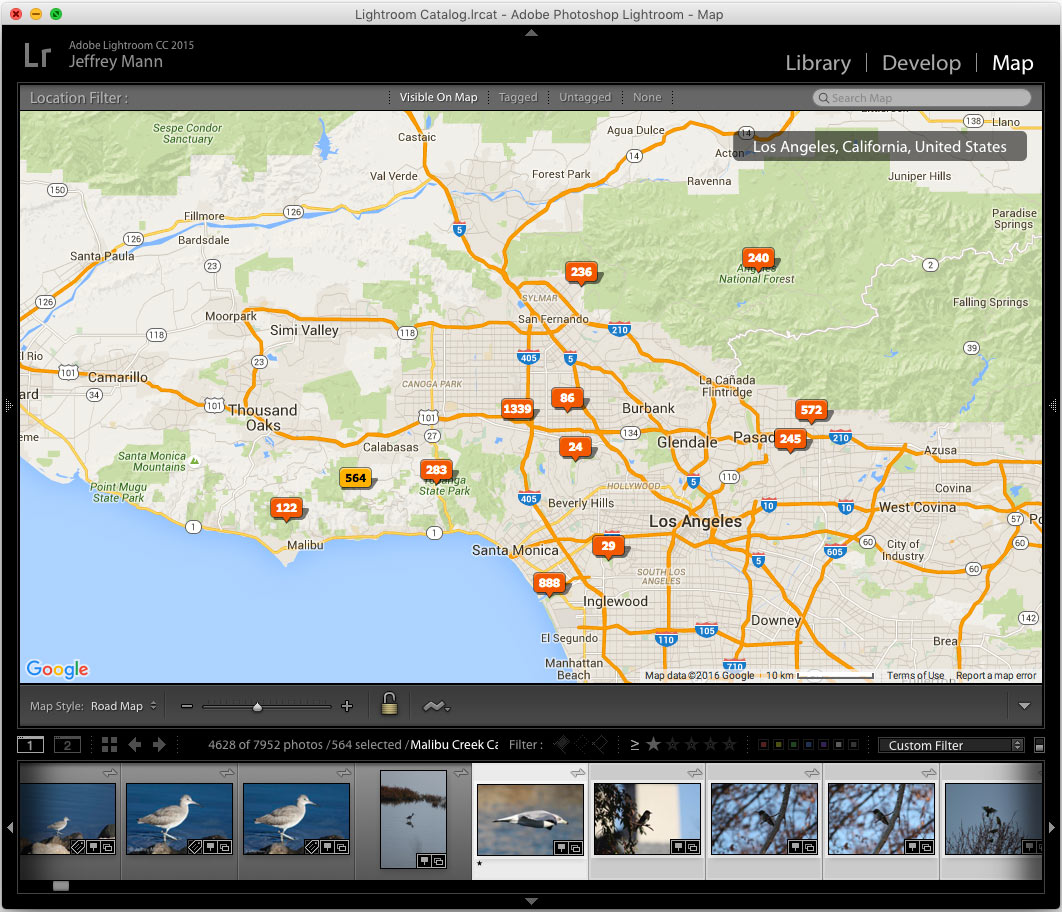
Task: Turn filters off with filmstrip filter switch
Action: [1040, 745]
